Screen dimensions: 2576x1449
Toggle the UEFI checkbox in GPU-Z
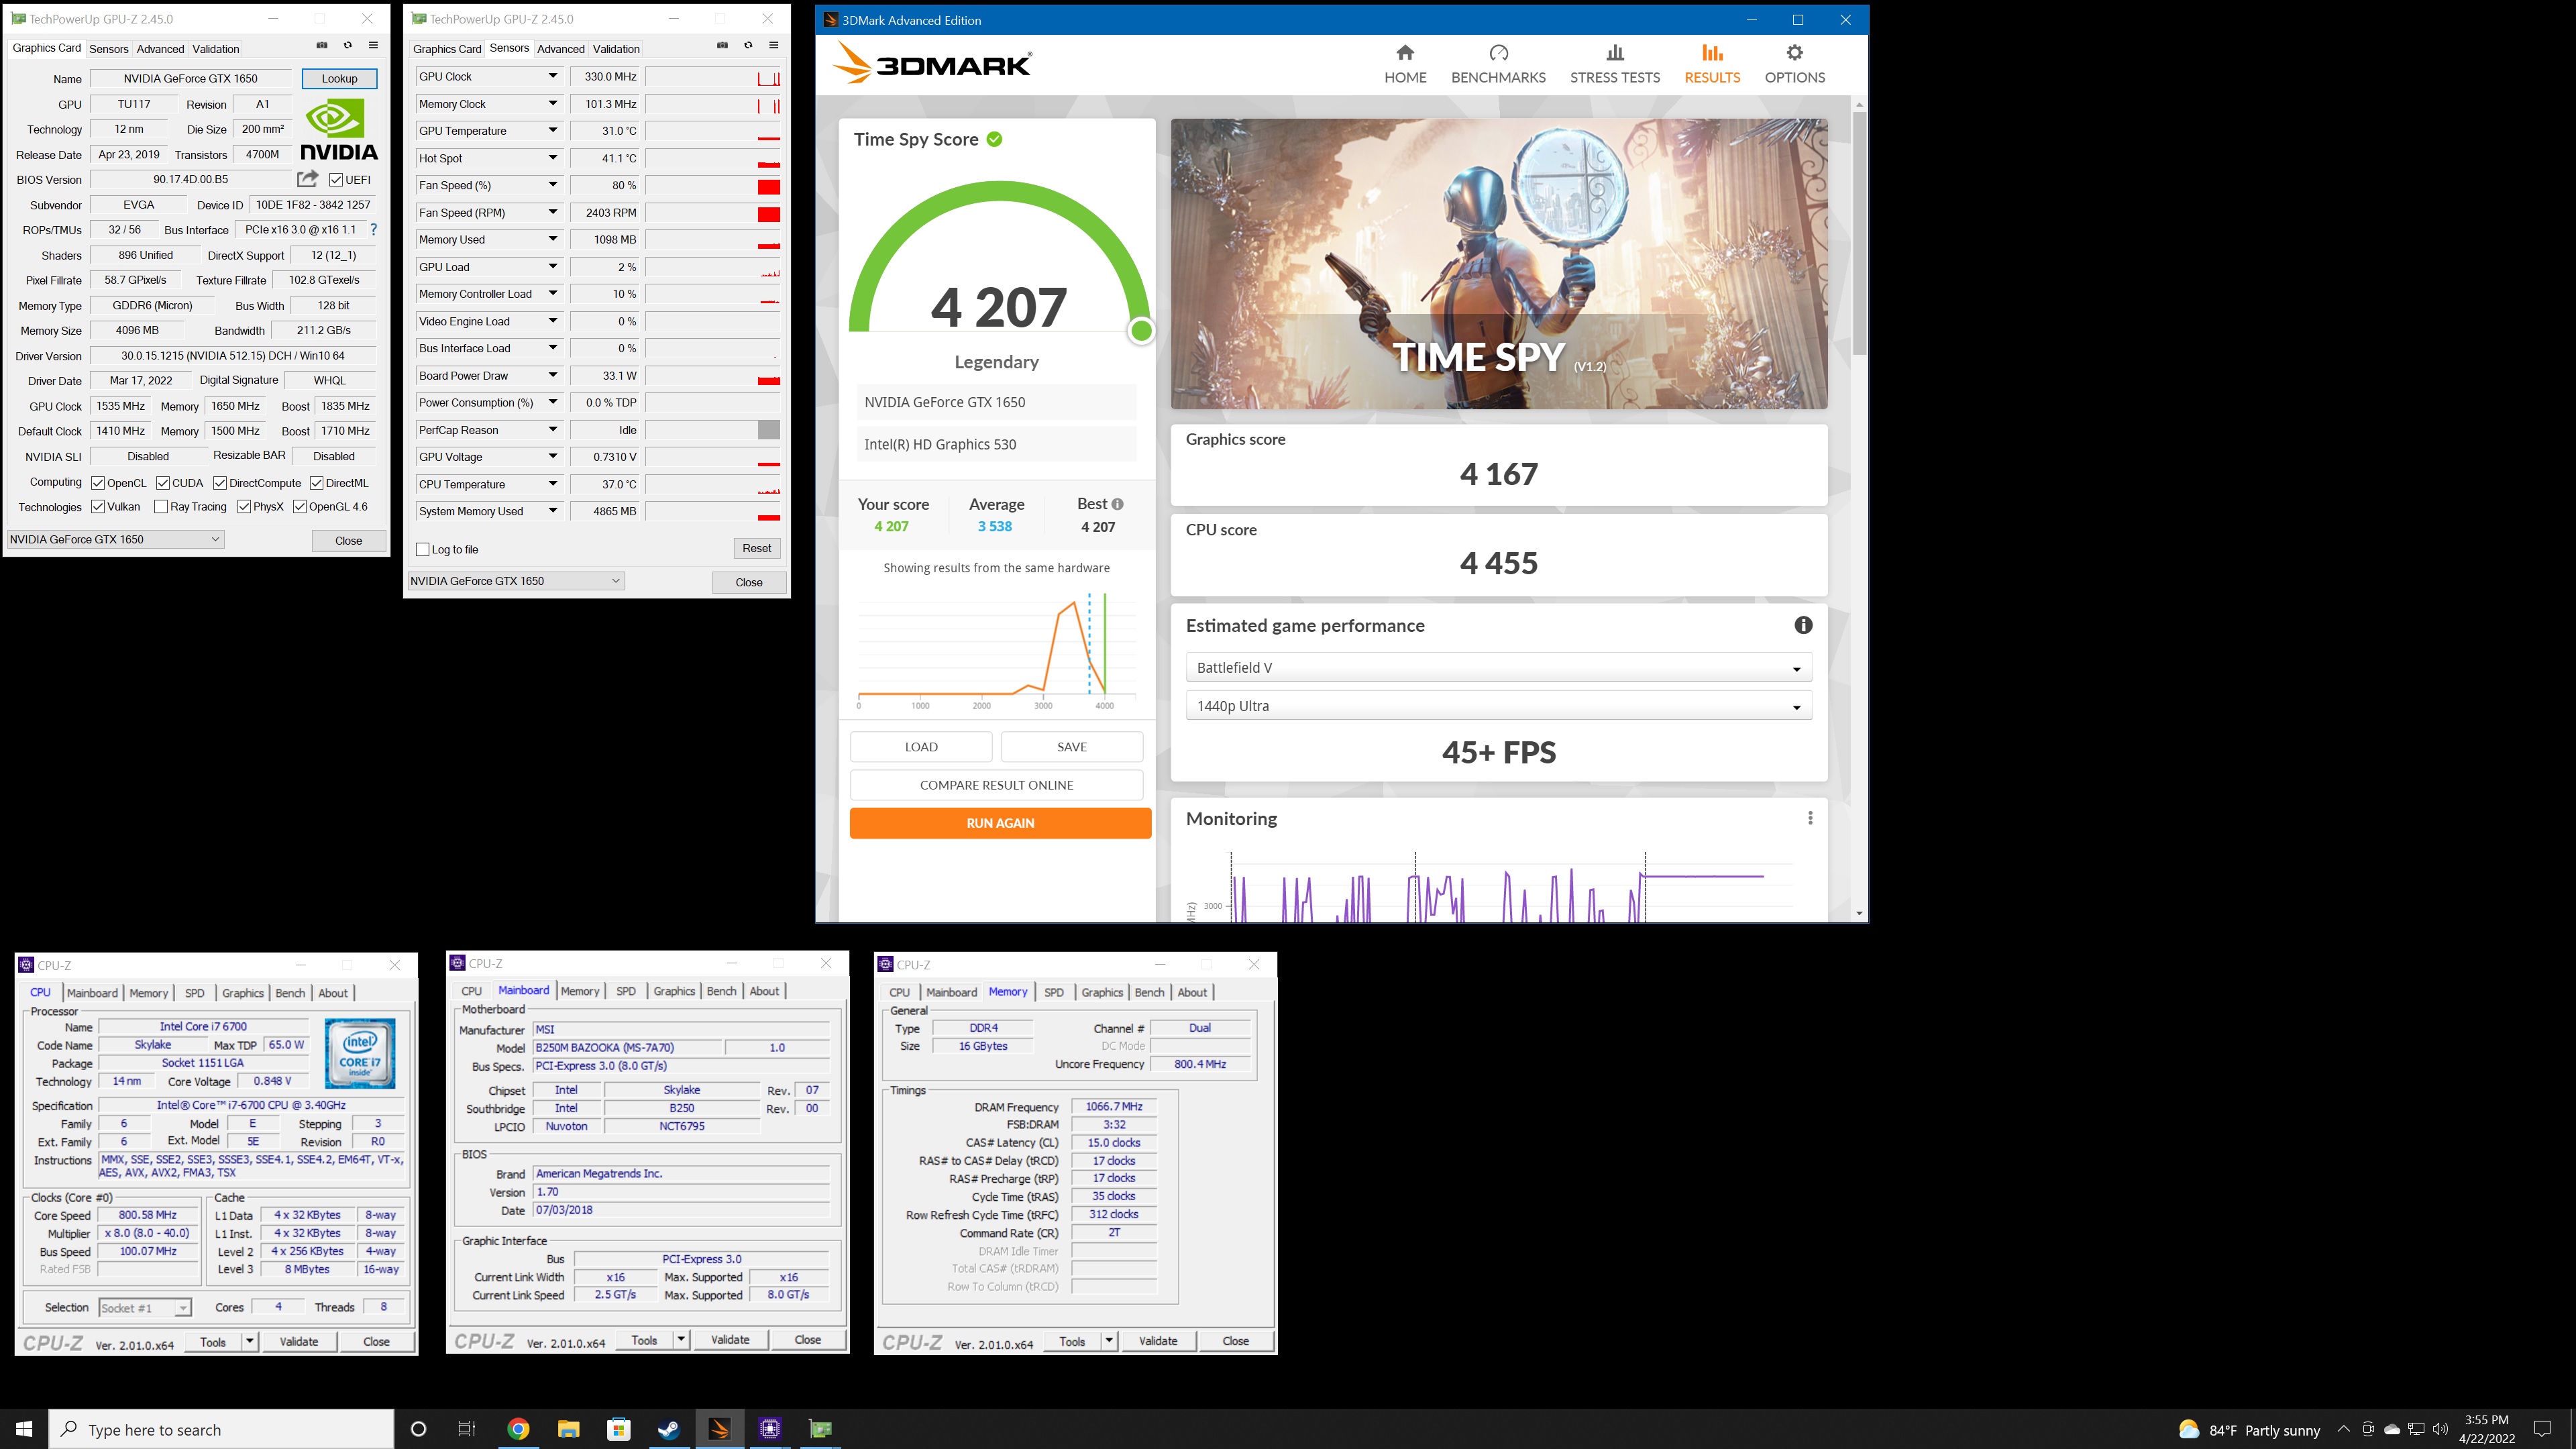click(336, 180)
